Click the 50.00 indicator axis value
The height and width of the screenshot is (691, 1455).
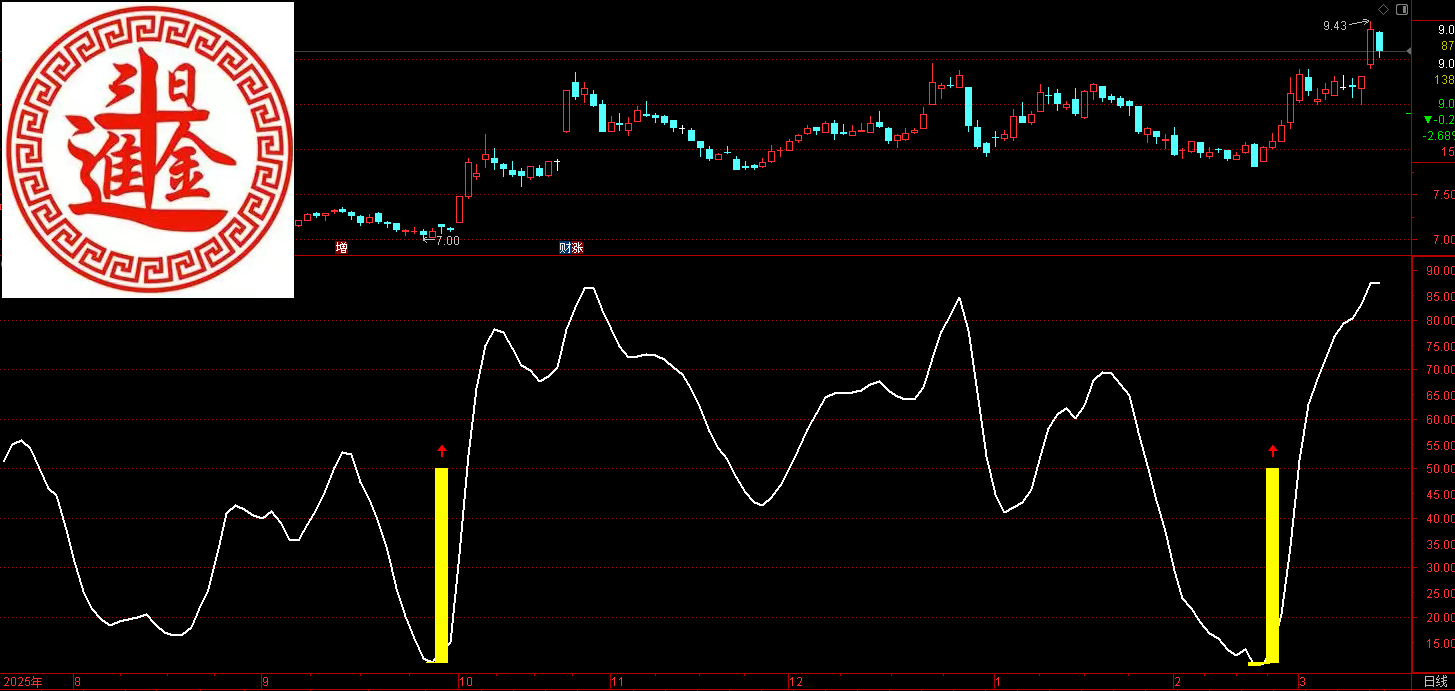pos(1440,469)
